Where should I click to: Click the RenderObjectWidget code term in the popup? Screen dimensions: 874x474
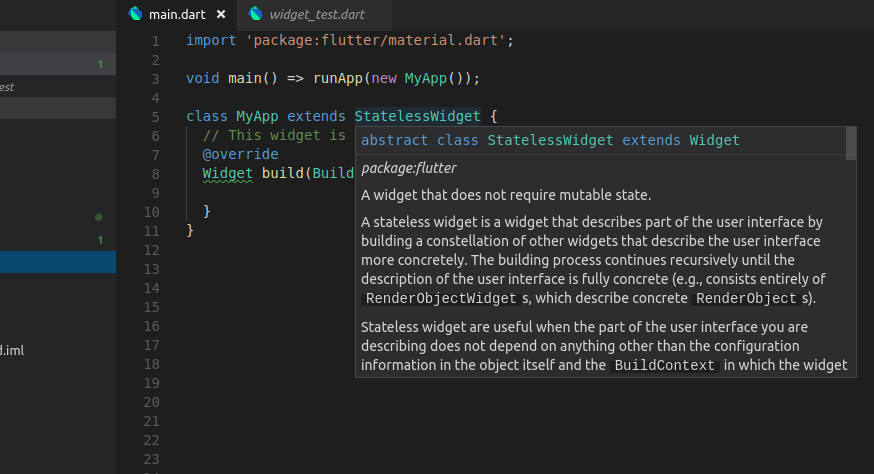pyautogui.click(x=441, y=298)
